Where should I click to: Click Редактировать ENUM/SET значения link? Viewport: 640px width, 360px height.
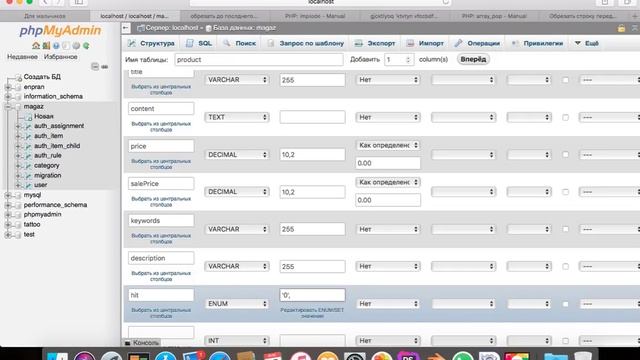312,313
